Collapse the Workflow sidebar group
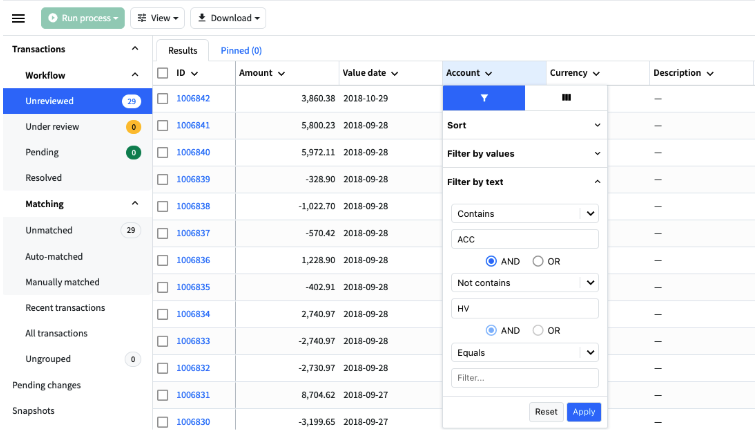This screenshot has width=755, height=440. [x=135, y=75]
